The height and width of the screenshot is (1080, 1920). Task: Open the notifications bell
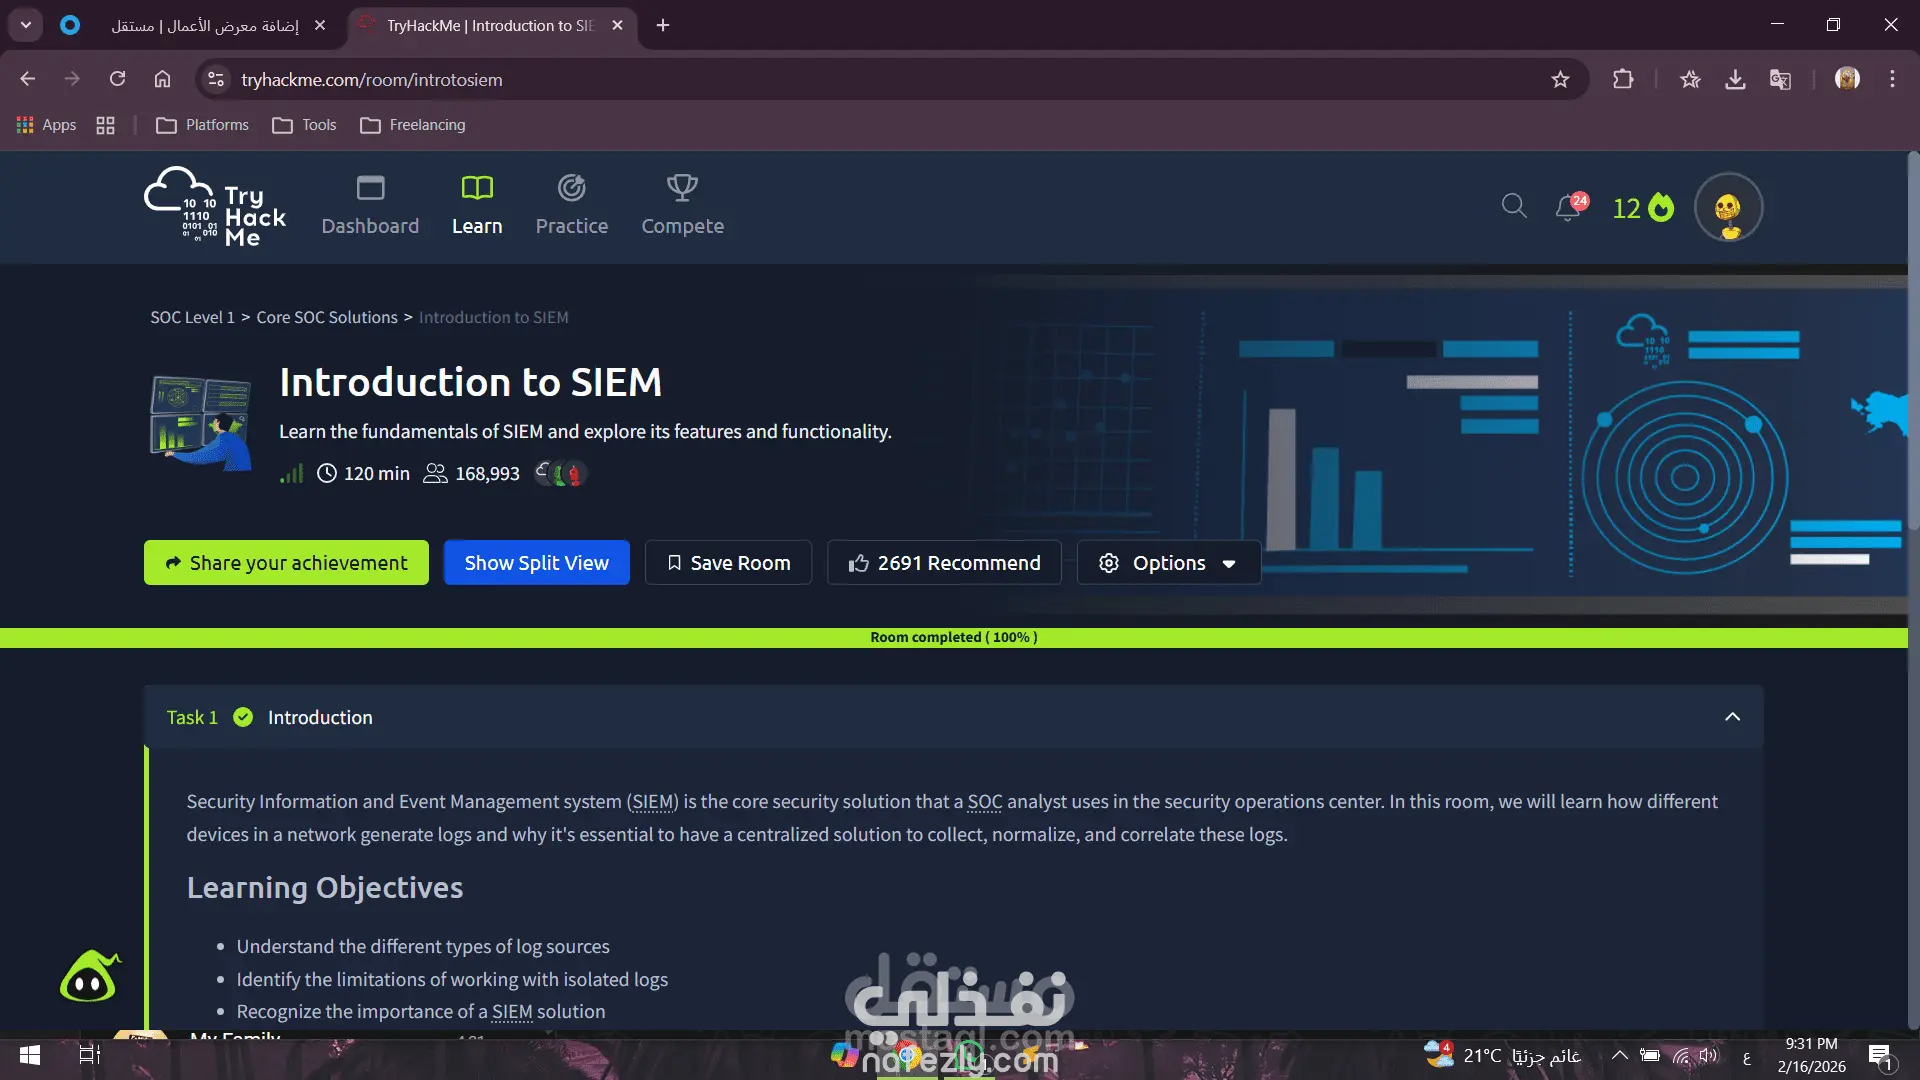[x=1568, y=208]
